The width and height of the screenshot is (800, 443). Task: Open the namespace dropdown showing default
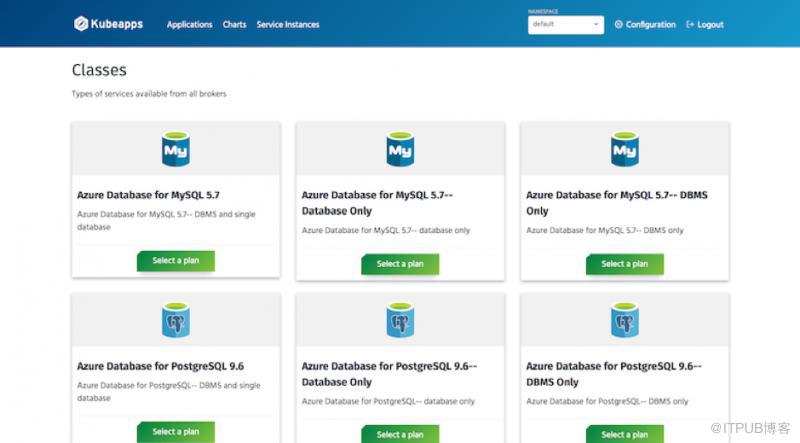click(566, 24)
